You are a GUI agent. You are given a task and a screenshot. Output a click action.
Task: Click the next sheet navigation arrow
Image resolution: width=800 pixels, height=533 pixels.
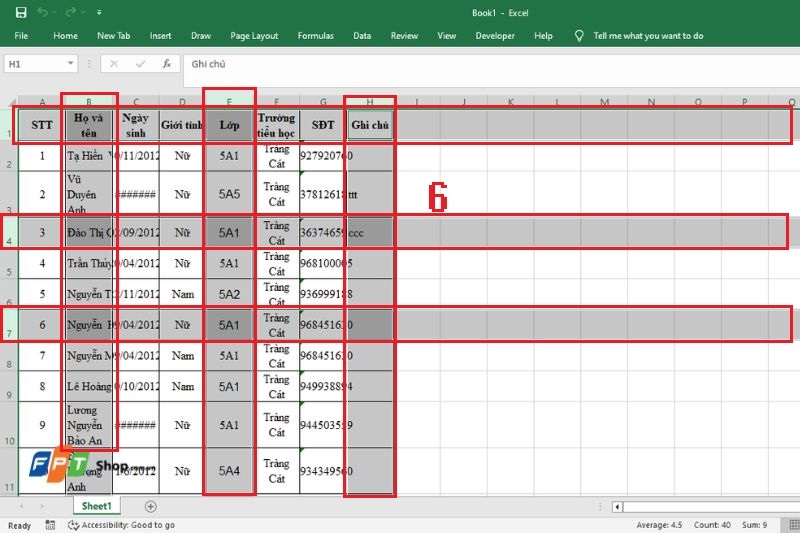coord(42,506)
